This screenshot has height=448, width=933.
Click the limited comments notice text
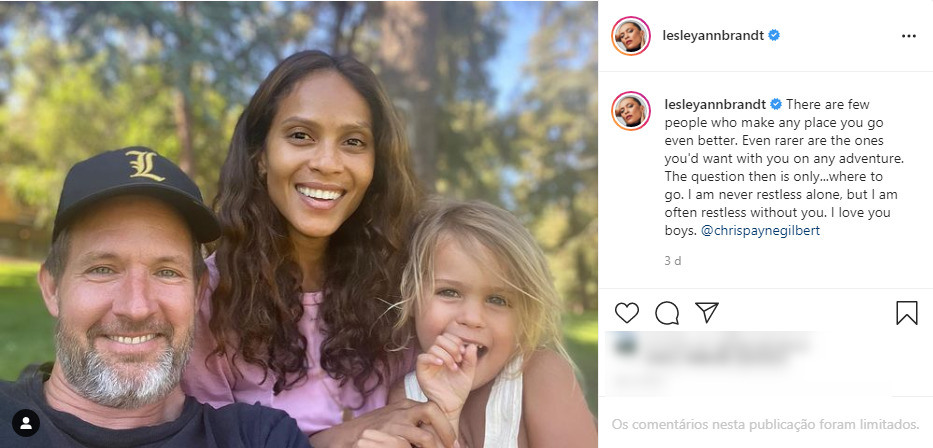coord(765,423)
